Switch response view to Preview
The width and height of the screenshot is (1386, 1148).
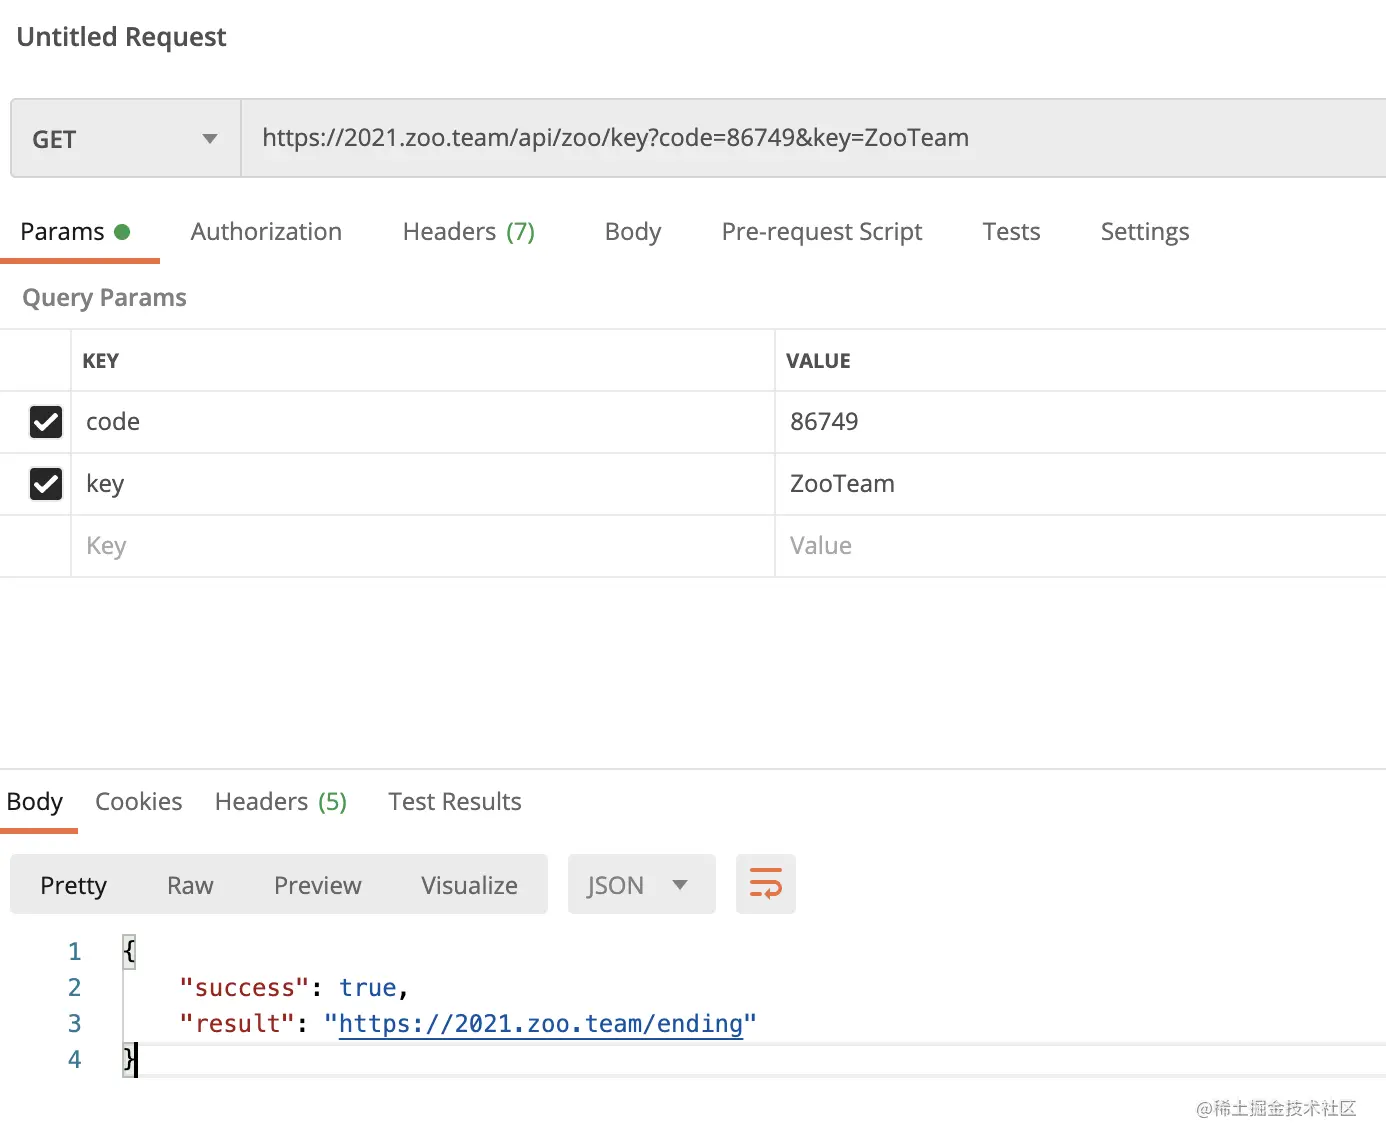tap(317, 885)
